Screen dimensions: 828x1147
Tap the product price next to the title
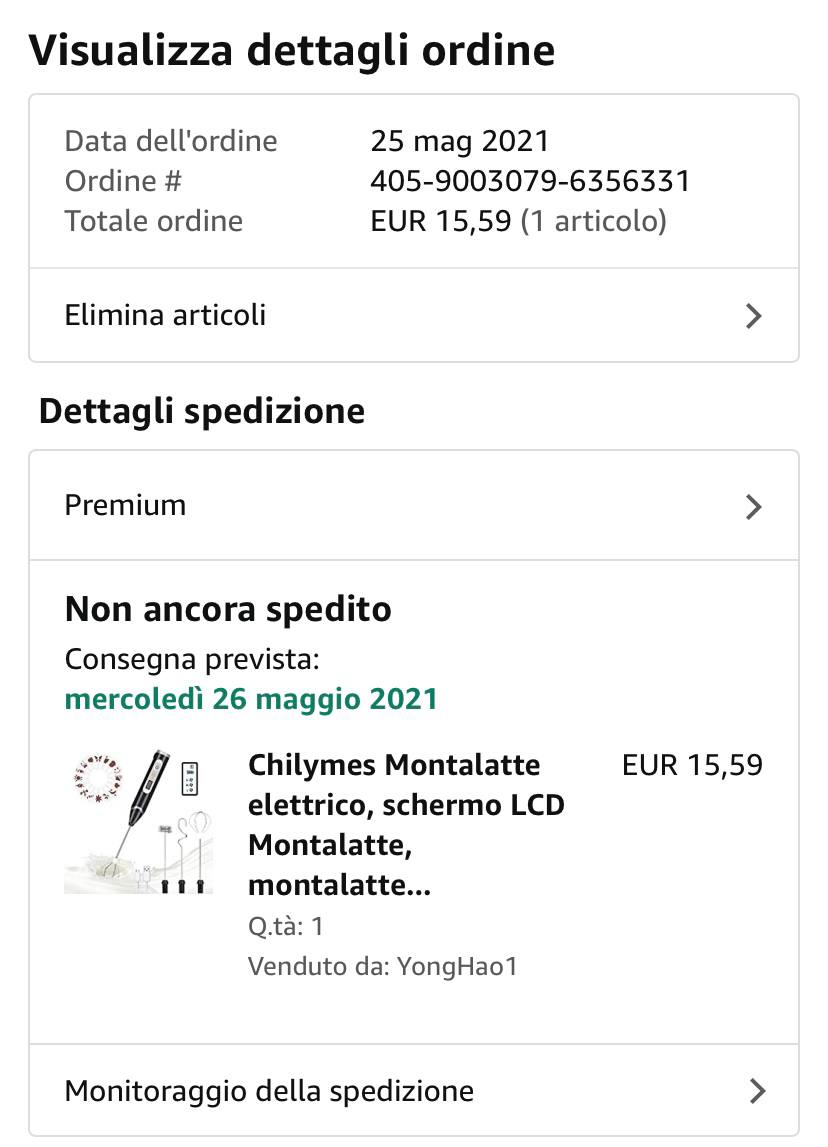coord(692,766)
